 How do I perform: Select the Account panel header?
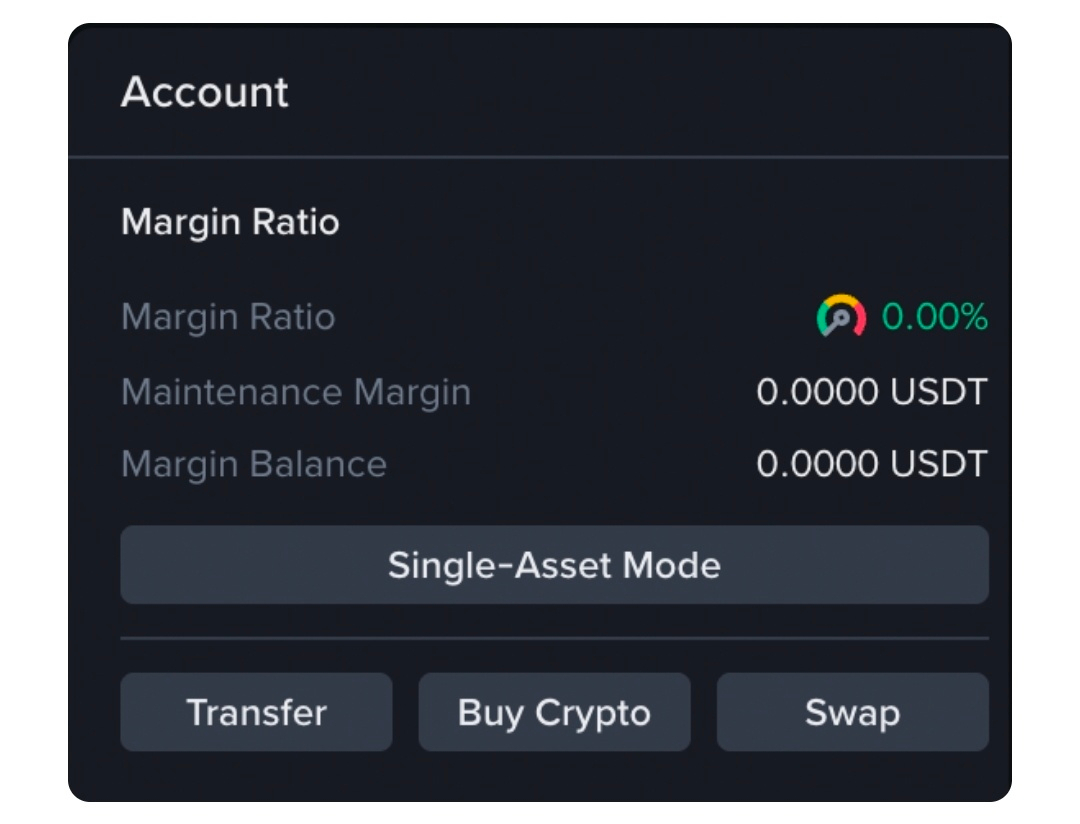pos(205,92)
